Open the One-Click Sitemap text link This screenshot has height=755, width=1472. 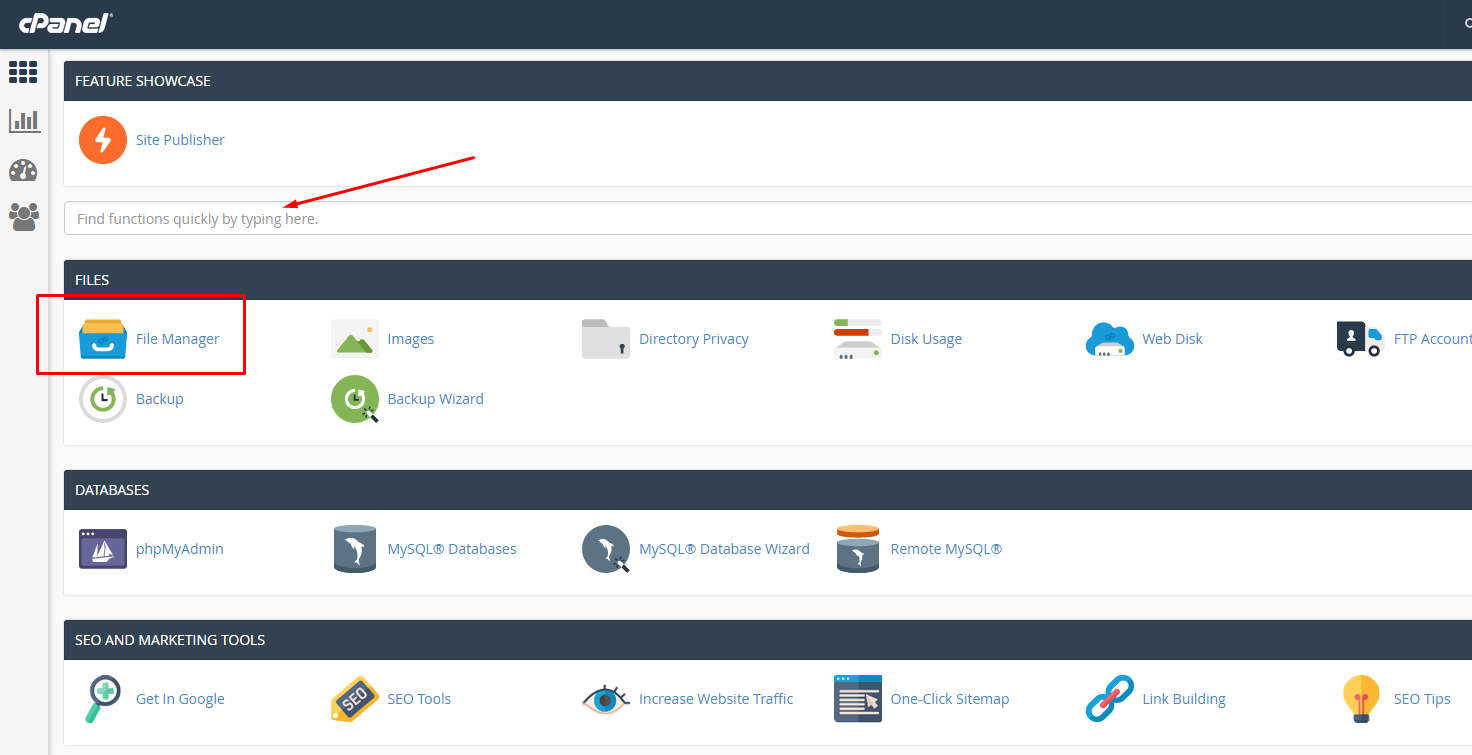coord(950,699)
